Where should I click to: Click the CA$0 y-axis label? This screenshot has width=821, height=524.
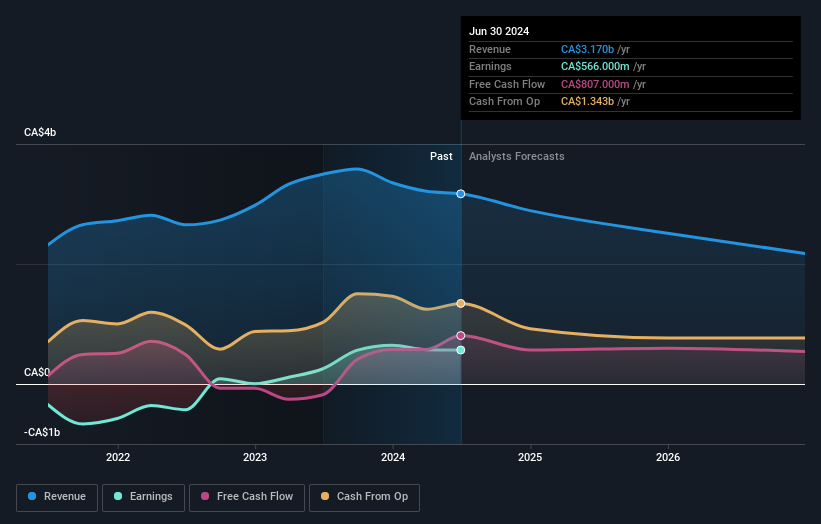tap(37, 372)
